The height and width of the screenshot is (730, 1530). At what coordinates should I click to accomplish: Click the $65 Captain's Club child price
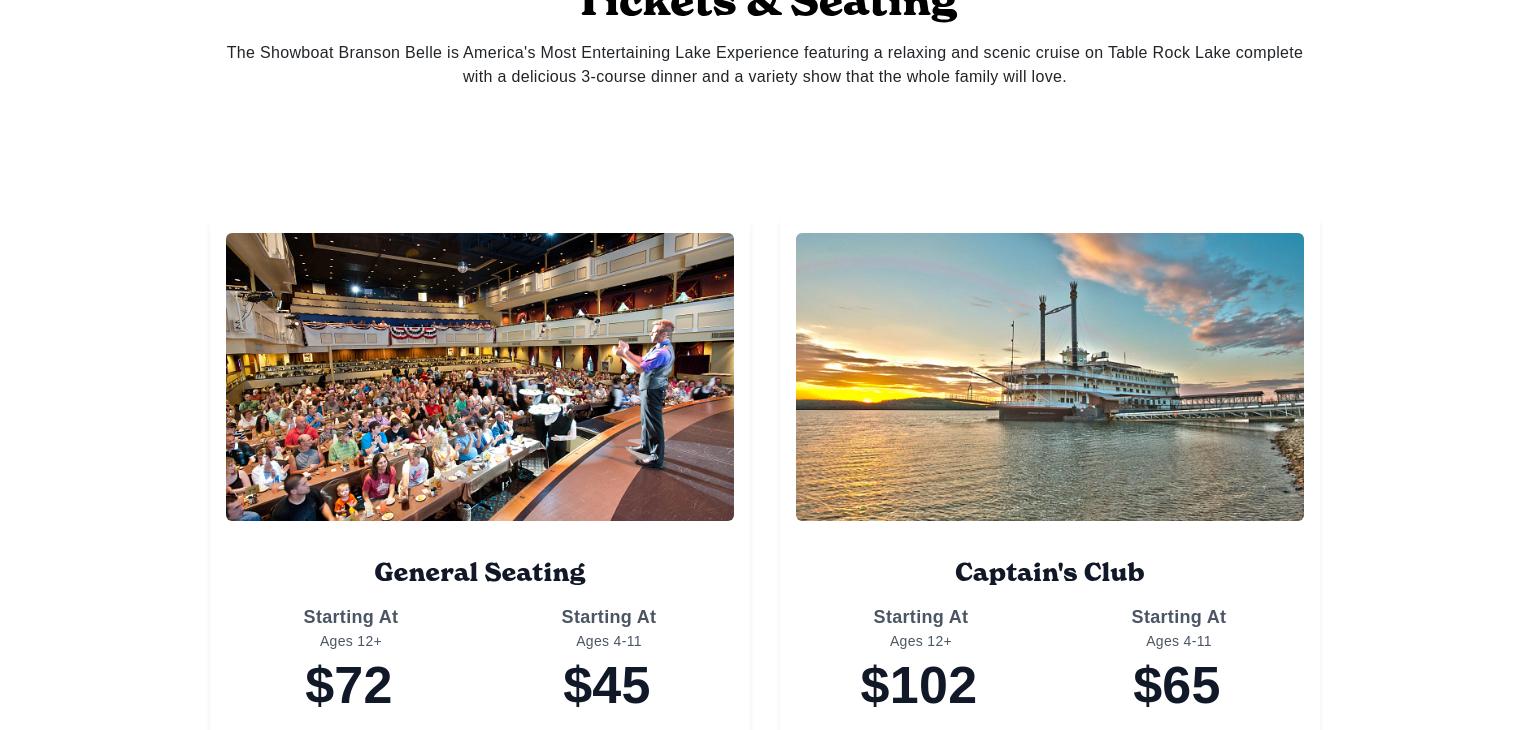click(x=1177, y=686)
